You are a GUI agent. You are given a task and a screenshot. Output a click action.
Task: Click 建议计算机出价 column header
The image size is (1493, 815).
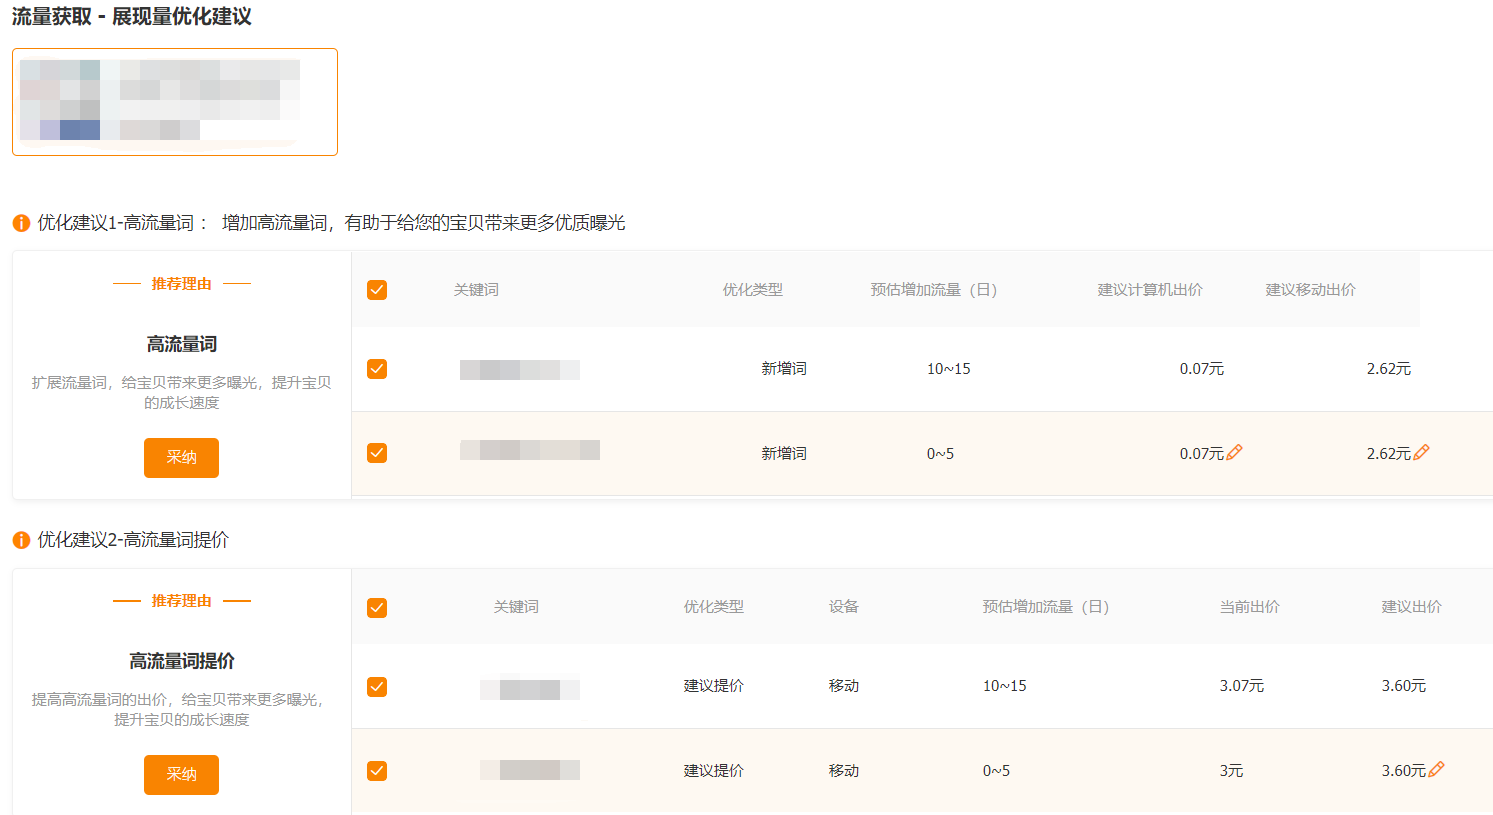tap(1150, 290)
